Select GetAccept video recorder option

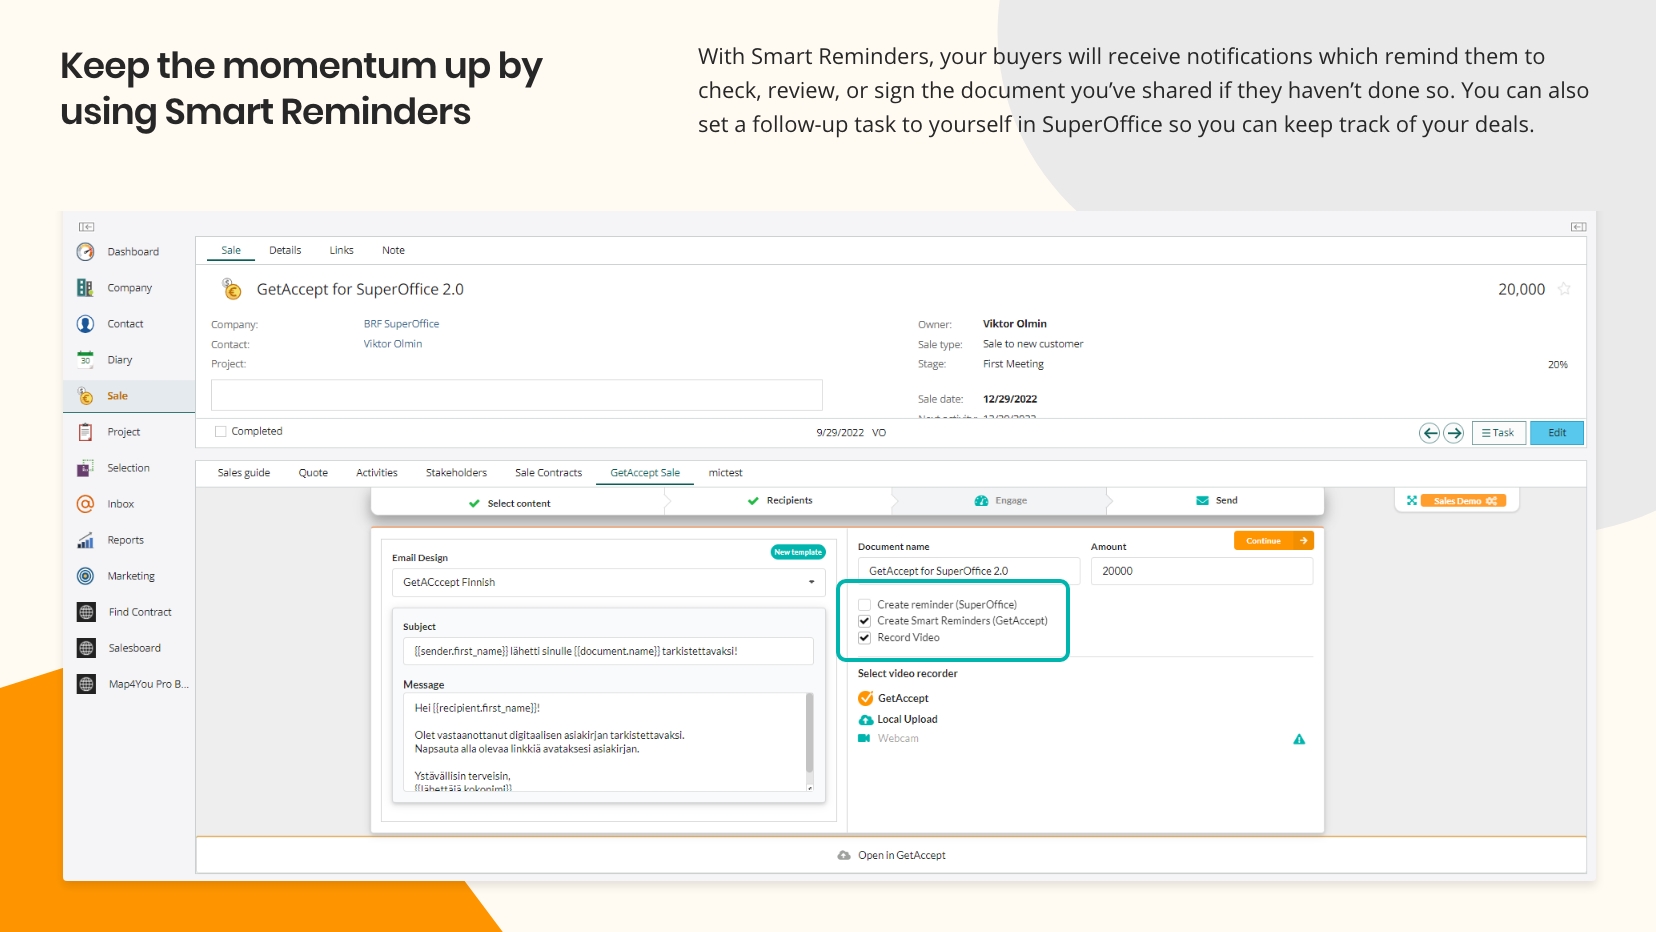coord(893,698)
